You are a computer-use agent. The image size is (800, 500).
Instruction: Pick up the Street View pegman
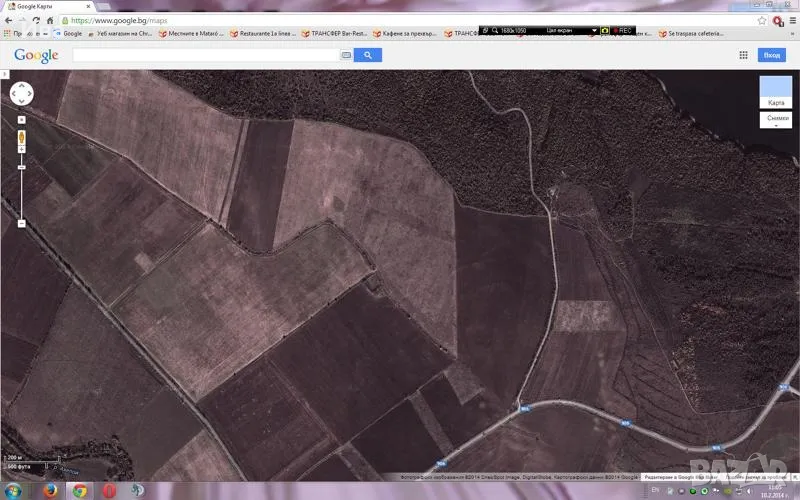(x=21, y=135)
